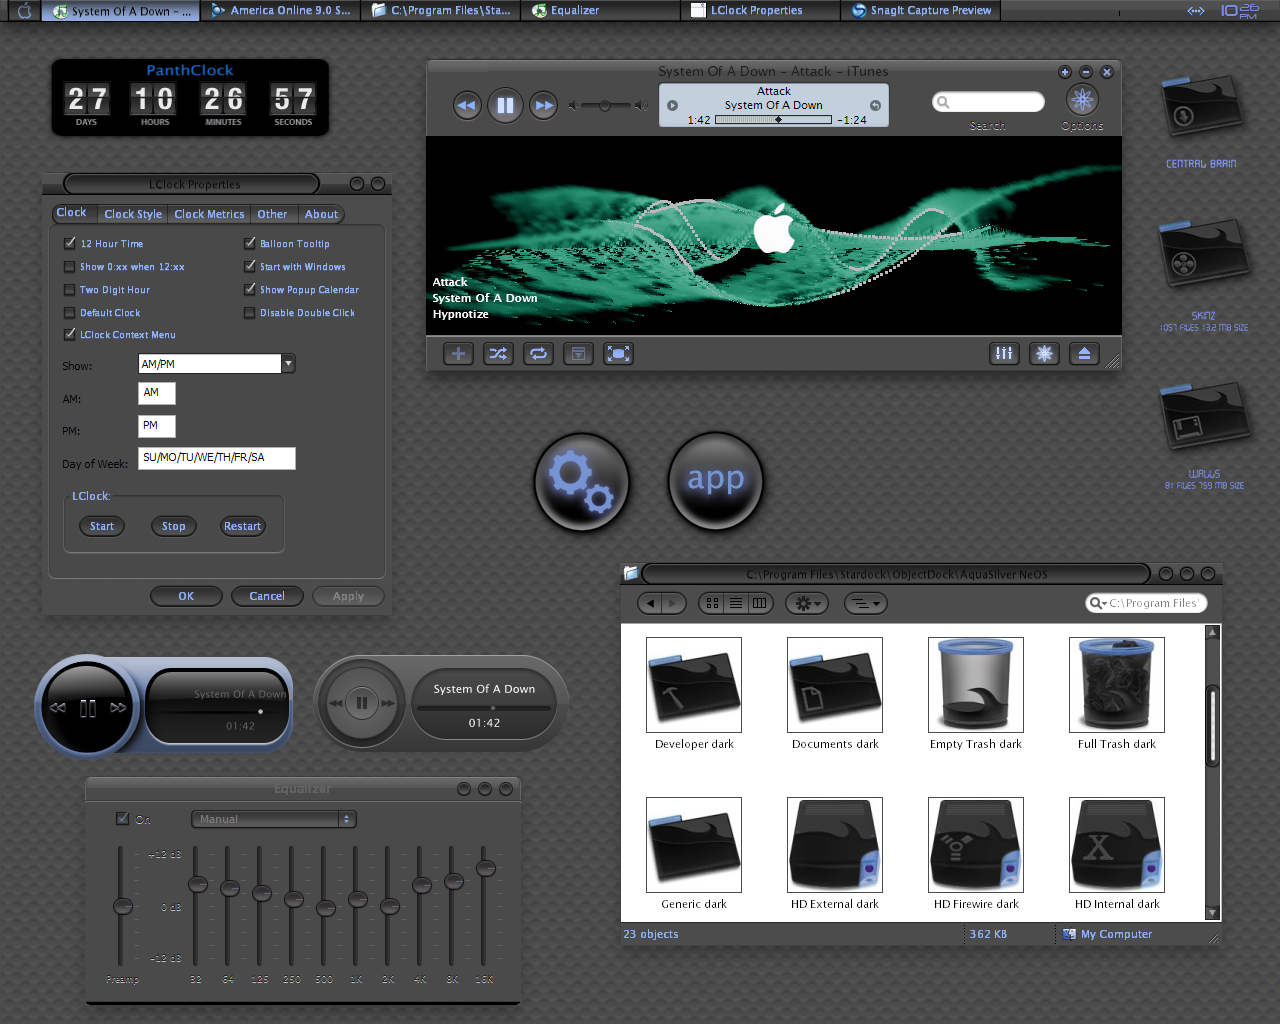Click the equalizer Preamp slider
Image resolution: width=1280 pixels, height=1024 pixels.
click(x=122, y=906)
